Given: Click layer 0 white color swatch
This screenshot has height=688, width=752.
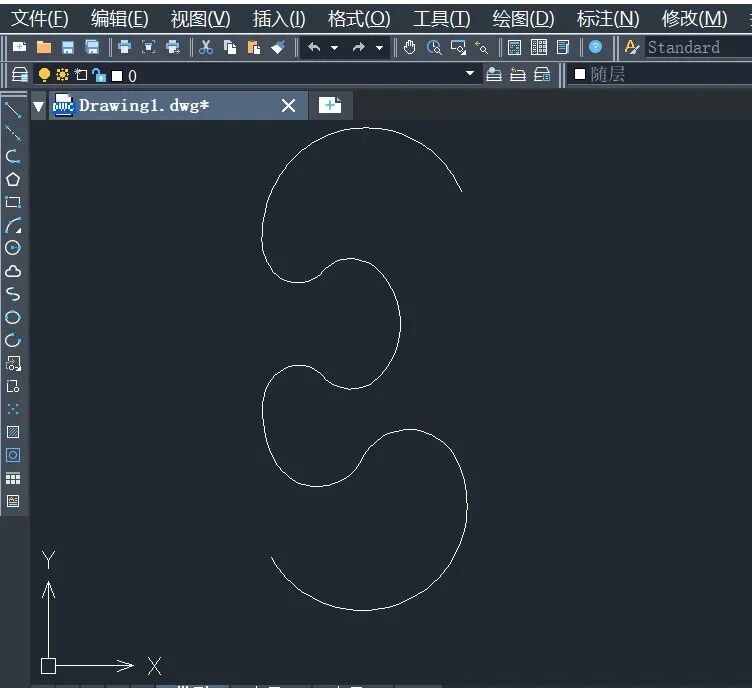Looking at the screenshot, I should pyautogui.click(x=117, y=76).
